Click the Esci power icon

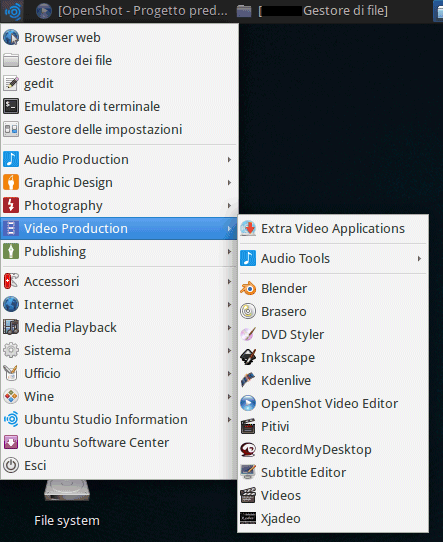[x=11, y=465]
